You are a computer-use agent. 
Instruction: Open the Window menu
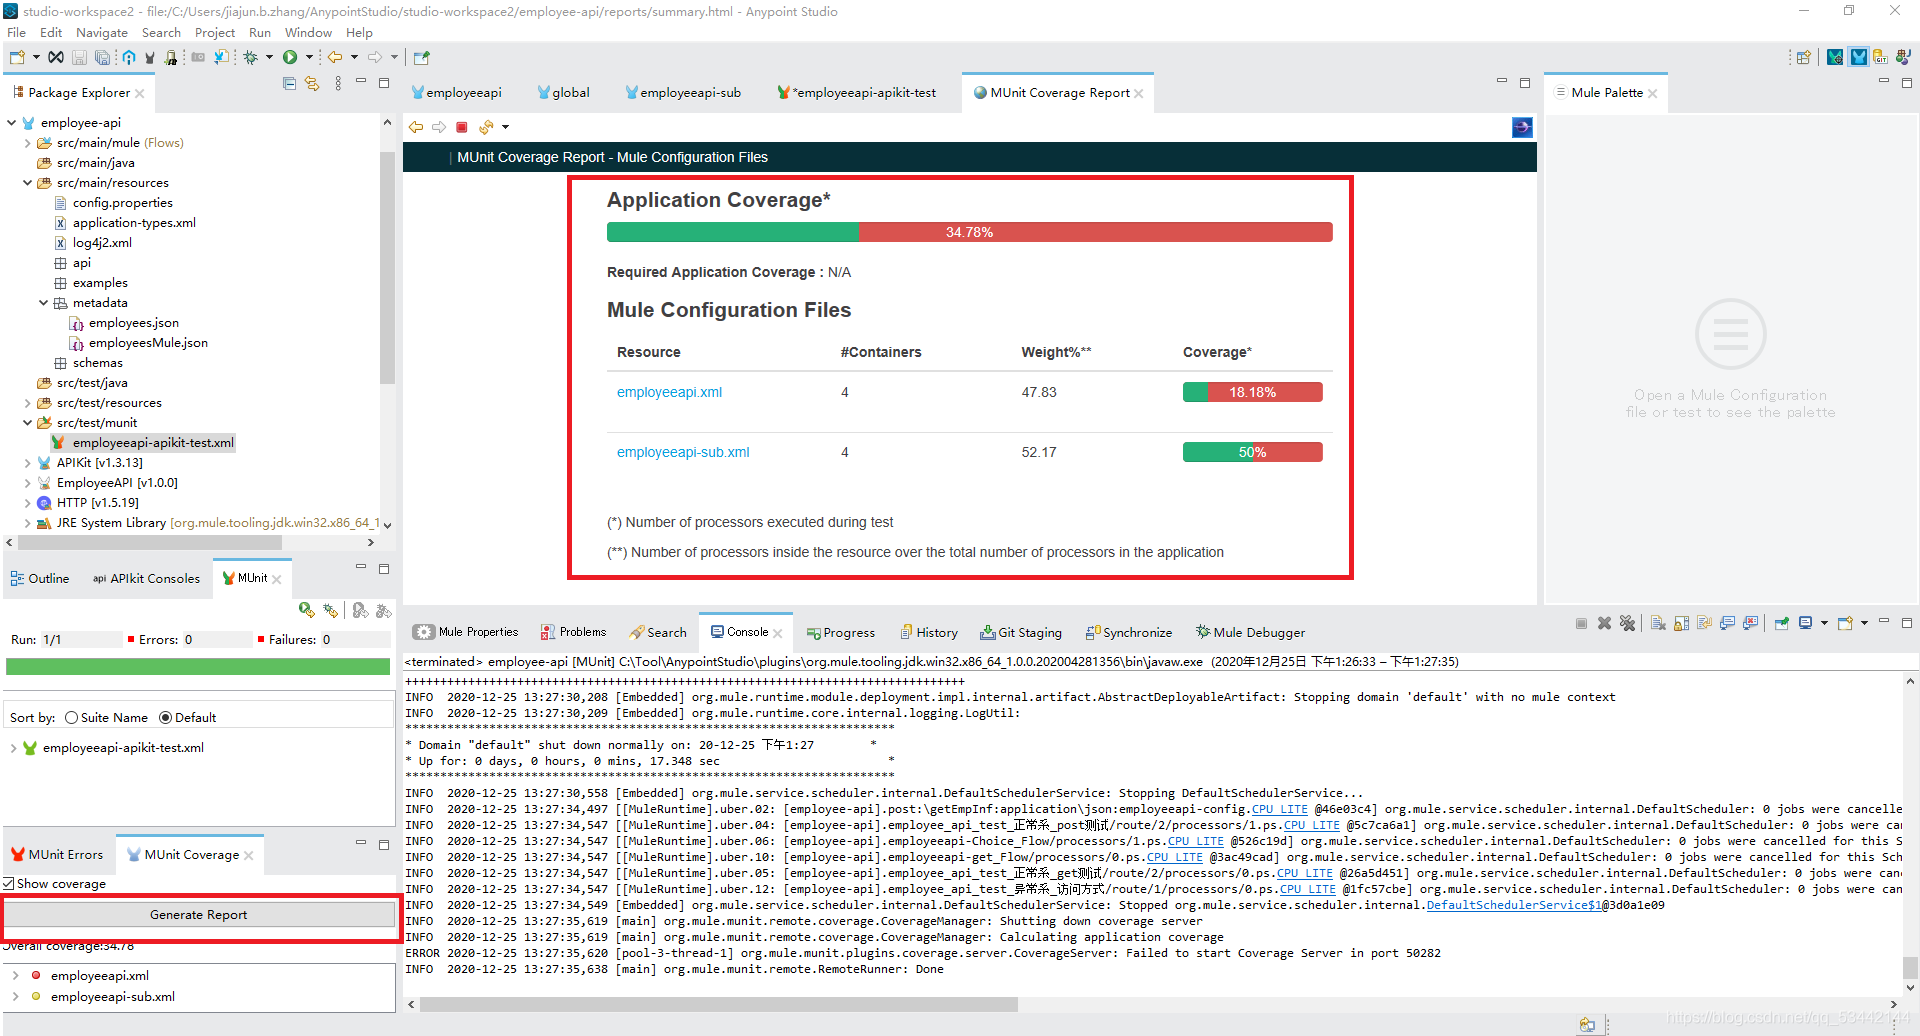pos(308,33)
